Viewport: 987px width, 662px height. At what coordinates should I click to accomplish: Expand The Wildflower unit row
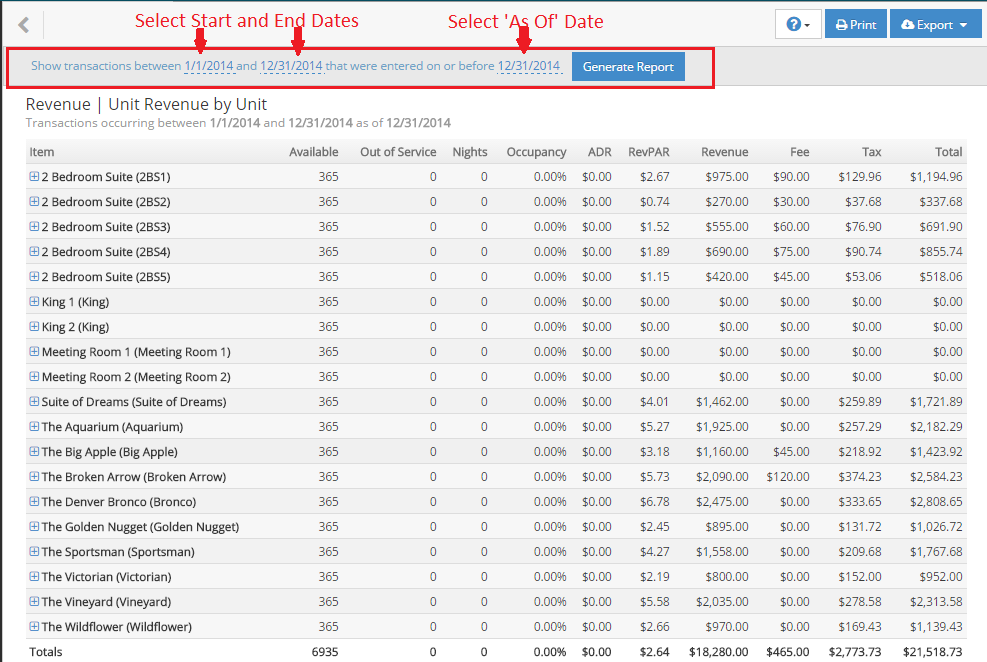[x=34, y=627]
